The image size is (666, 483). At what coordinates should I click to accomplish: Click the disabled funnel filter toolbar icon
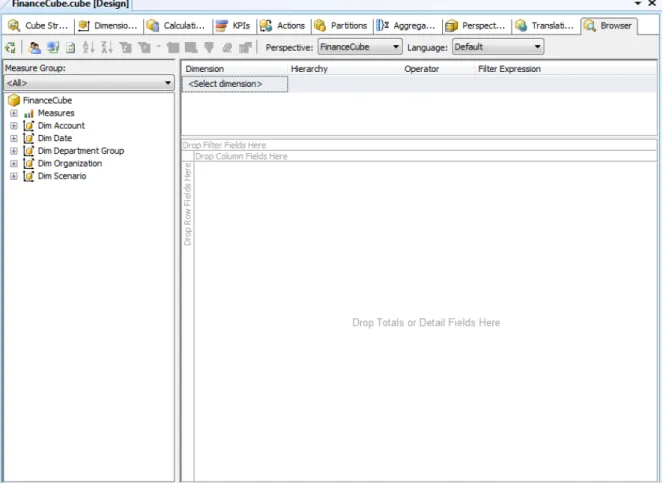209,47
